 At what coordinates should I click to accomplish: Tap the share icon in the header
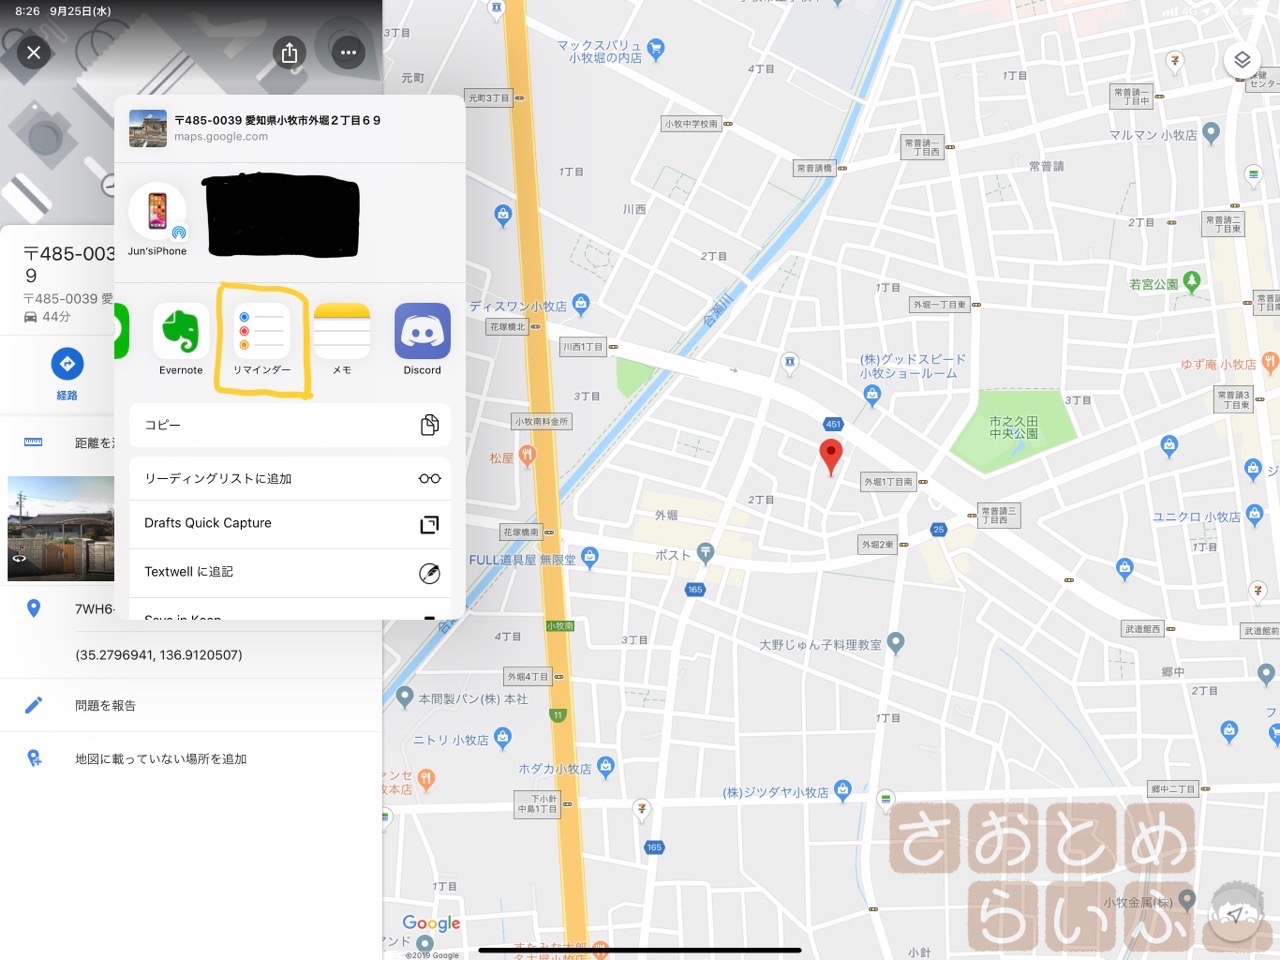pos(289,52)
